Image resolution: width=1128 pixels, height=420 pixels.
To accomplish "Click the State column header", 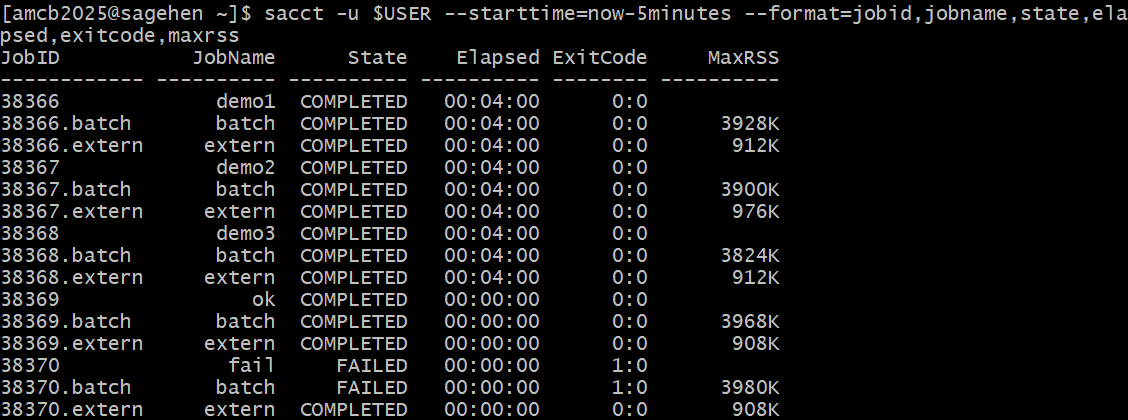I will coord(378,58).
